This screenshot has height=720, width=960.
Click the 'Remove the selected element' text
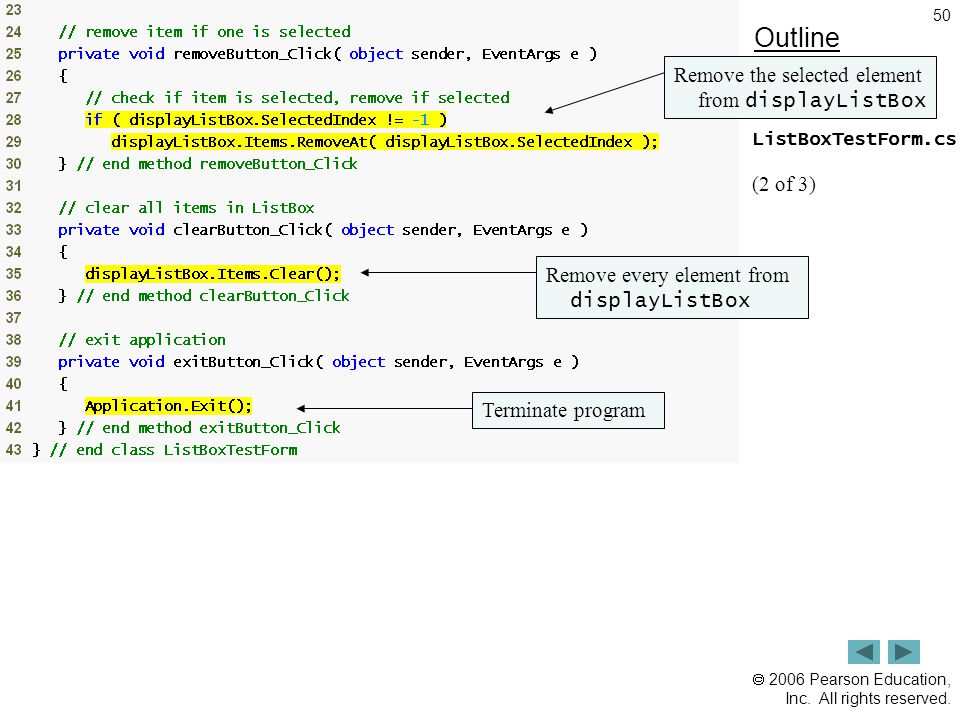point(797,75)
